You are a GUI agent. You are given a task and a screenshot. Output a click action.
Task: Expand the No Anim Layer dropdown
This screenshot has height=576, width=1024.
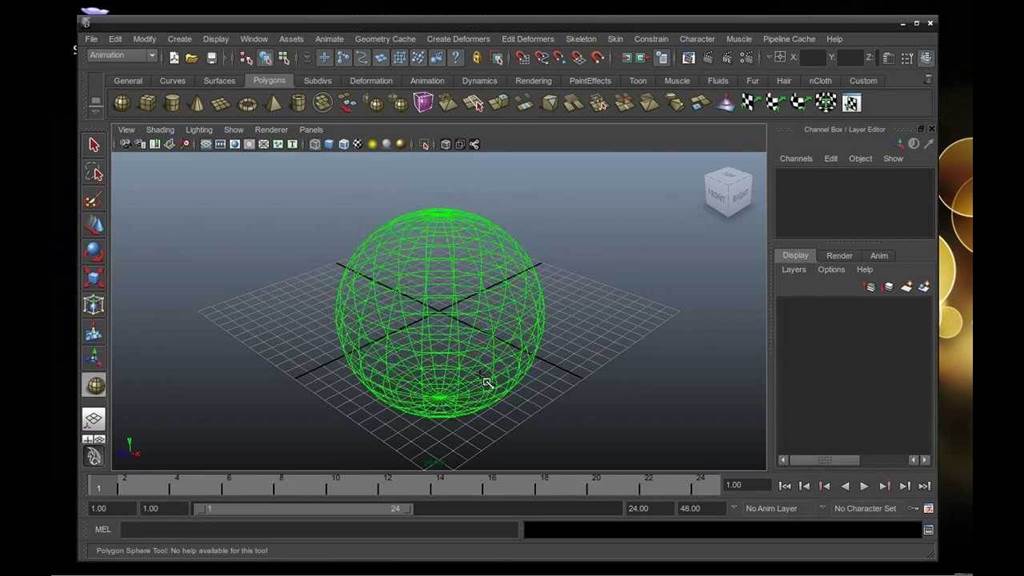click(783, 509)
